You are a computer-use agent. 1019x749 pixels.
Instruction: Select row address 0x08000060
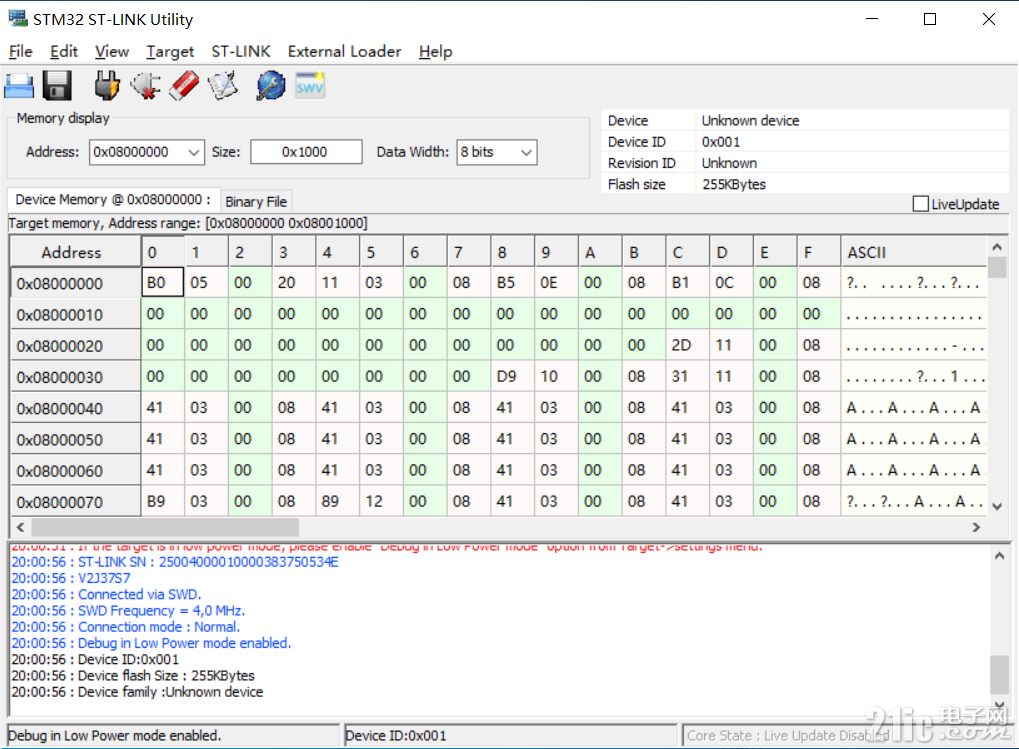(75, 470)
